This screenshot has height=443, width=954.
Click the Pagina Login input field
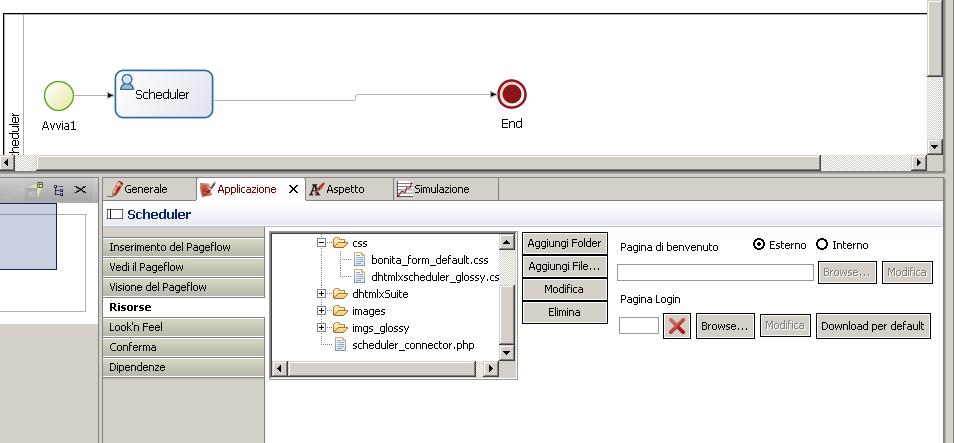(639, 326)
